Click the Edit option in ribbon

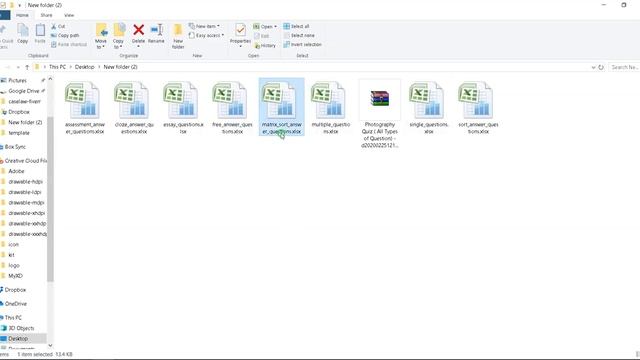click(x=262, y=36)
